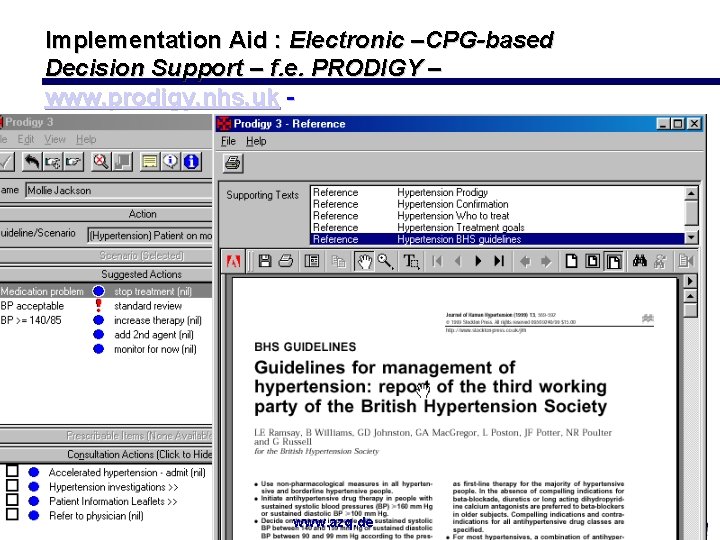The width and height of the screenshot is (720, 540).
Task: Select the monitor for now blue circle
Action: click(x=99, y=349)
